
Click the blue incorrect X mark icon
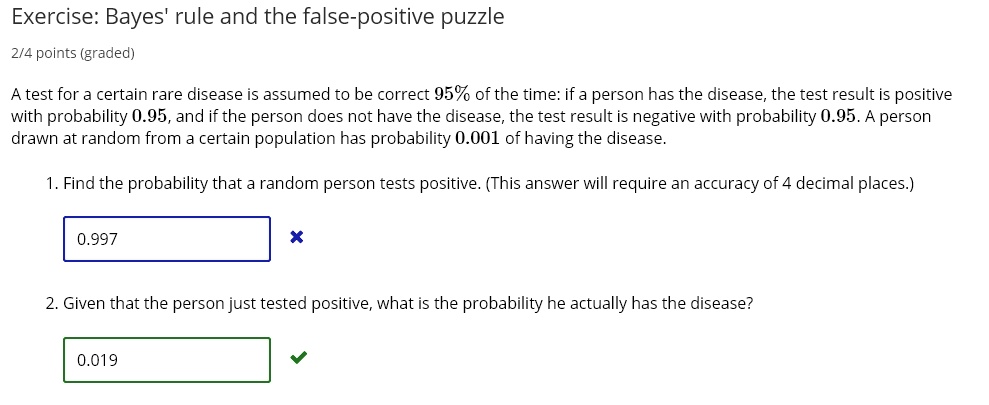(x=296, y=238)
